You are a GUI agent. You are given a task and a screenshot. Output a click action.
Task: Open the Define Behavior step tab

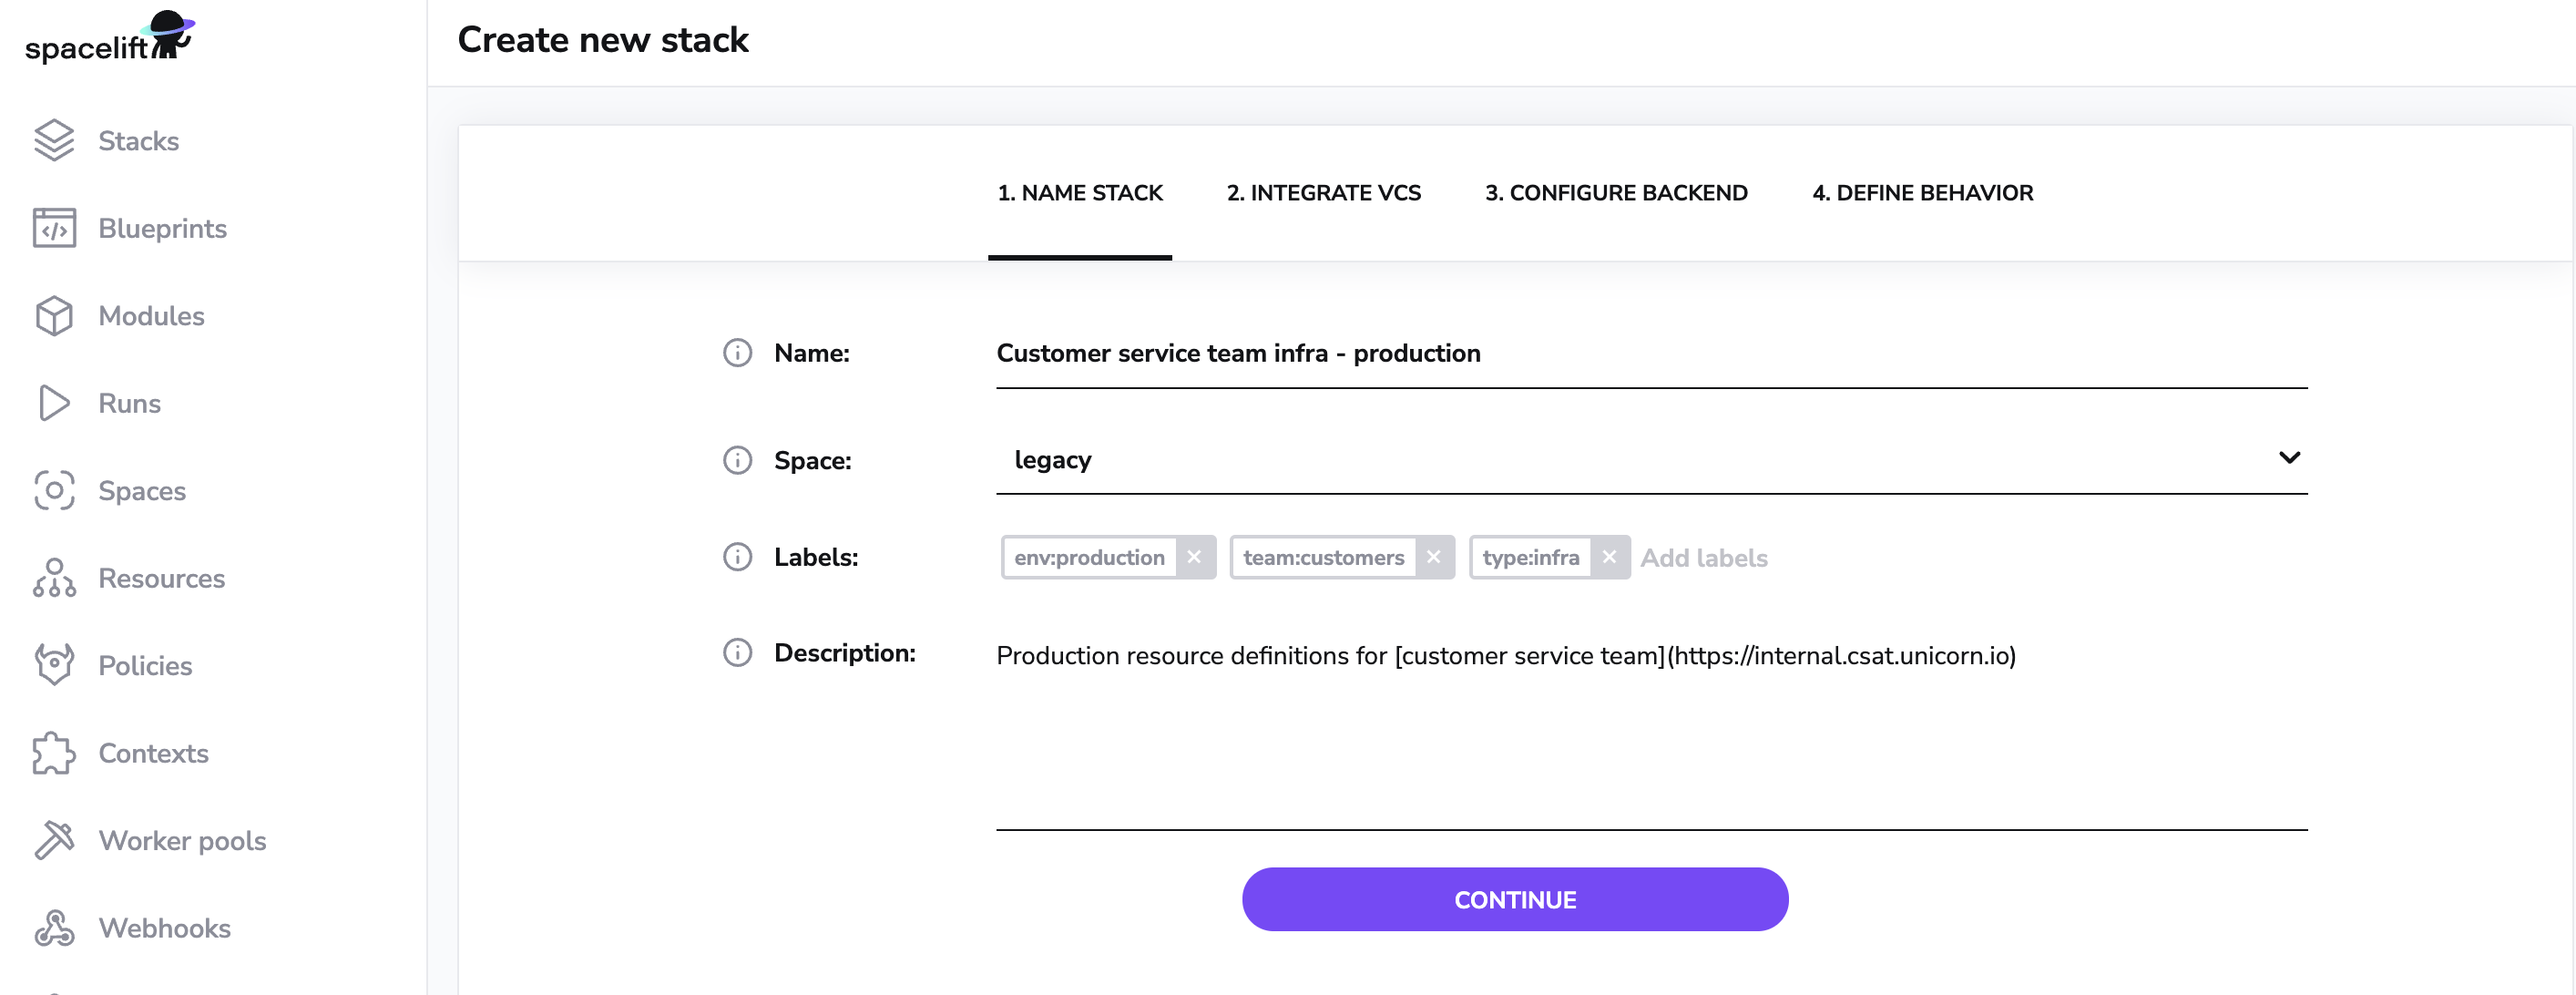(x=1922, y=193)
